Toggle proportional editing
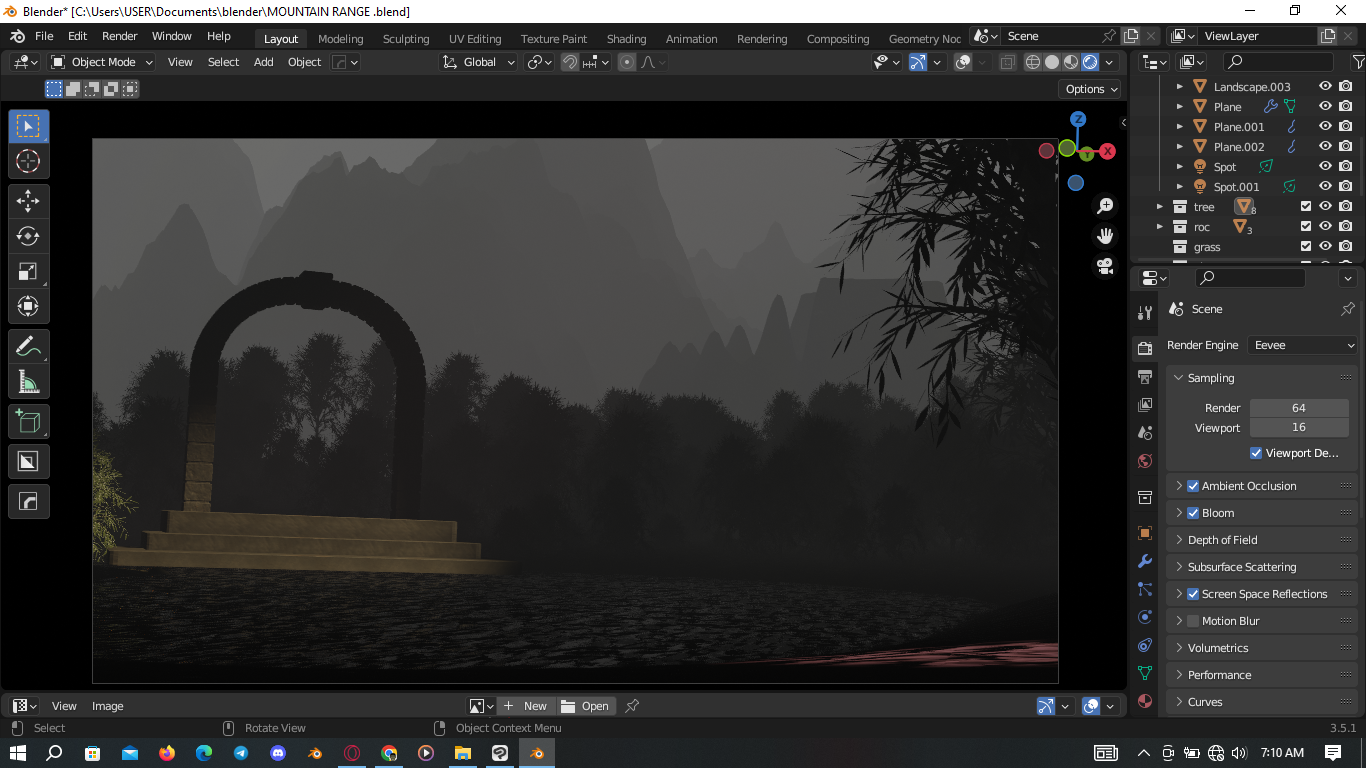The height and width of the screenshot is (768, 1366). click(627, 62)
